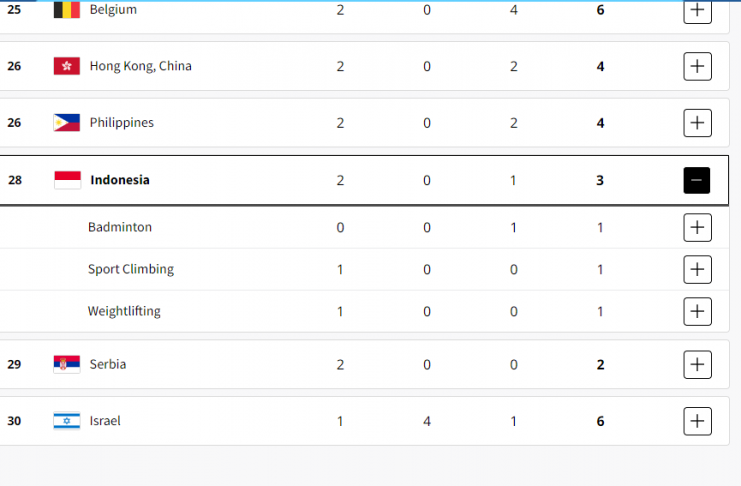
Task: Click the Indonesia country name
Action: [x=120, y=180]
